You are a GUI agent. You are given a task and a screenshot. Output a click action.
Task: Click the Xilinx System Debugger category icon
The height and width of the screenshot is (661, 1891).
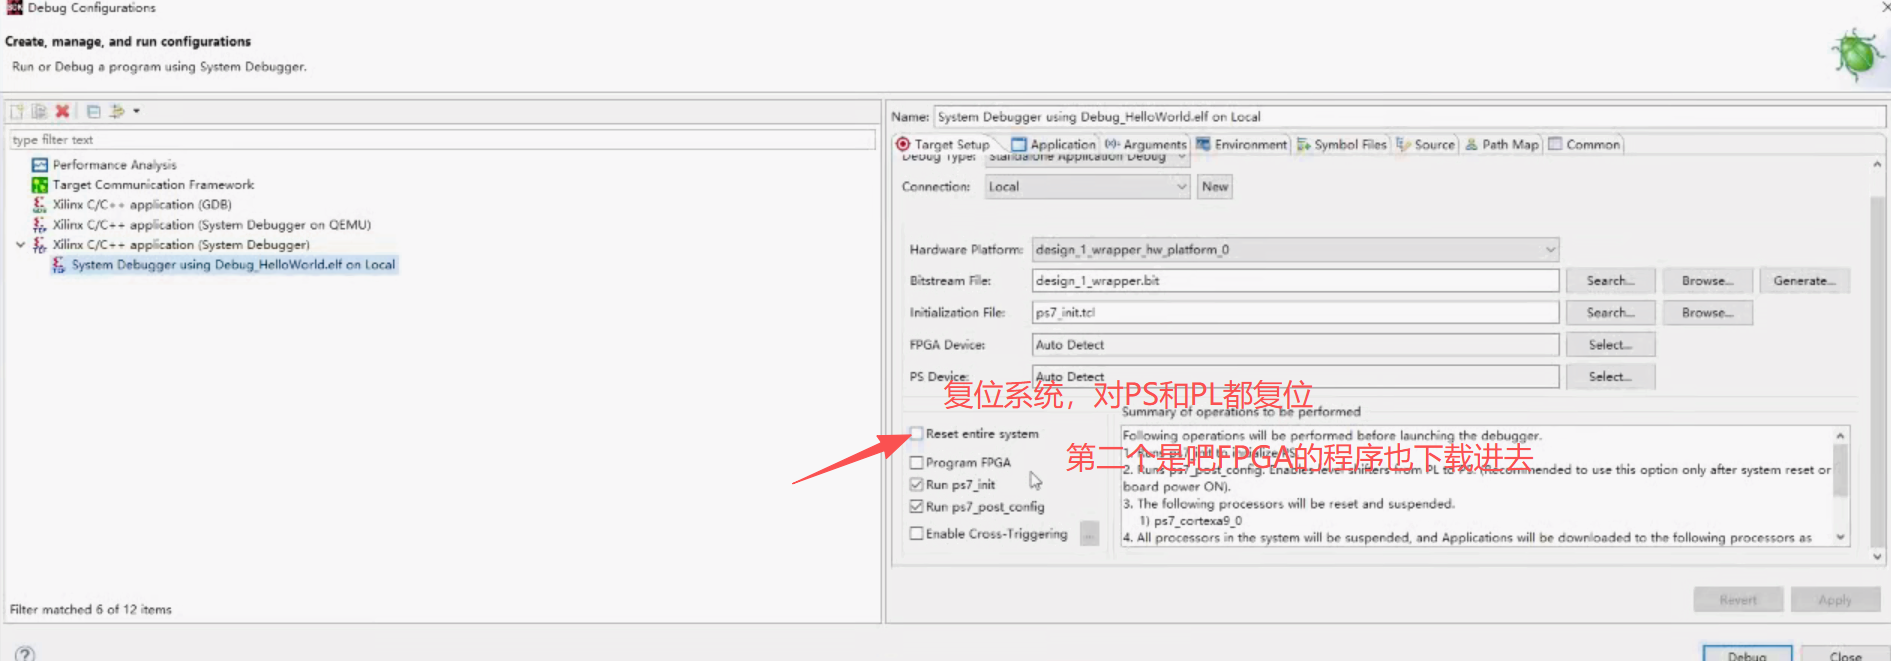(39, 245)
